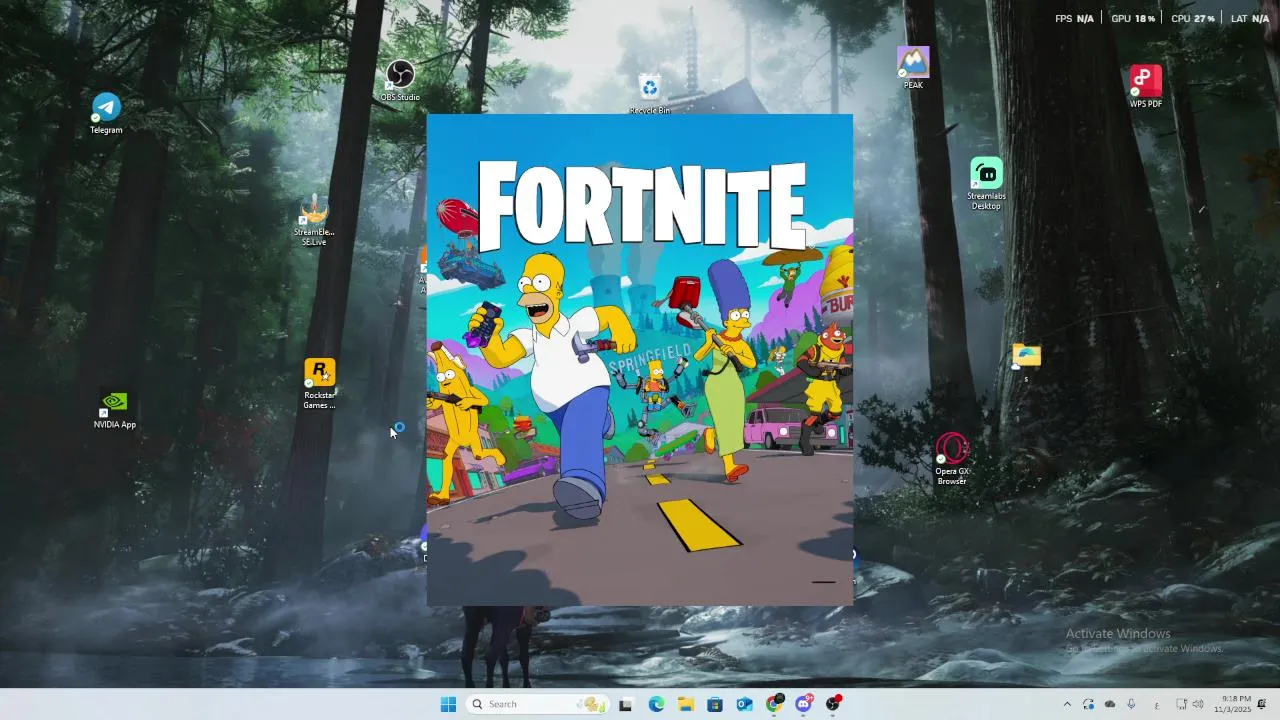Viewport: 1280px width, 720px height.
Task: Open Task View on the taskbar
Action: pyautogui.click(x=626, y=704)
